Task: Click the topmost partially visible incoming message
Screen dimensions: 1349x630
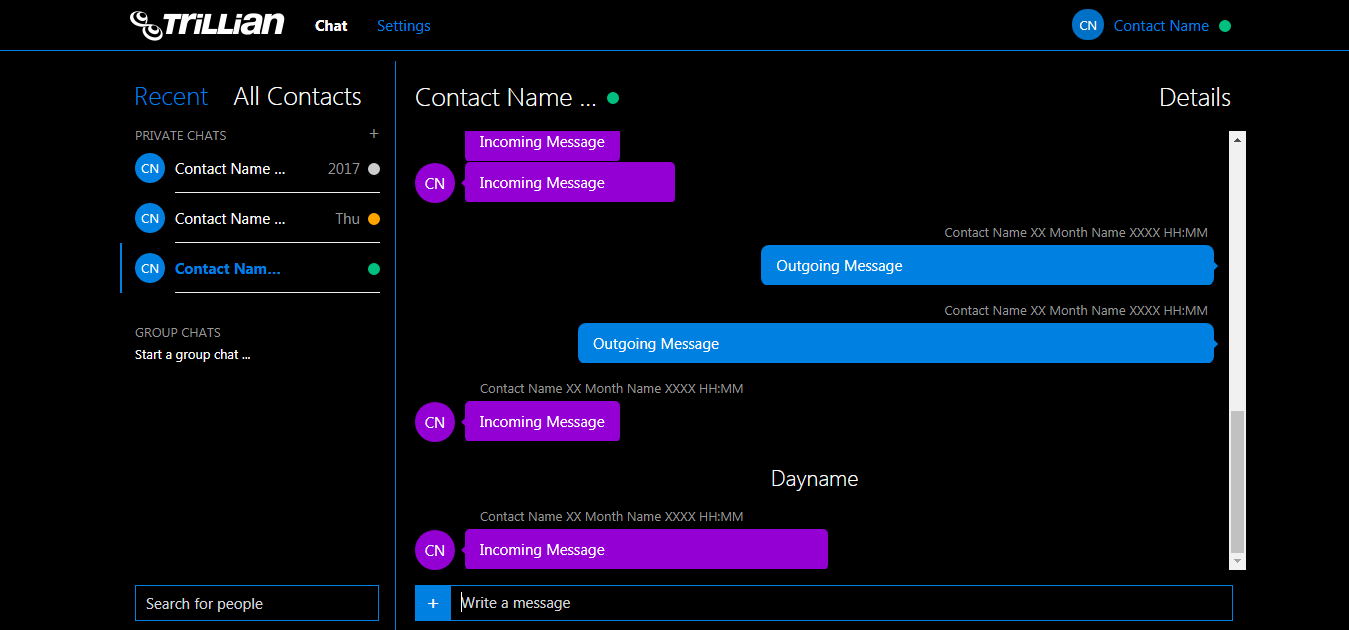Action: pos(542,146)
